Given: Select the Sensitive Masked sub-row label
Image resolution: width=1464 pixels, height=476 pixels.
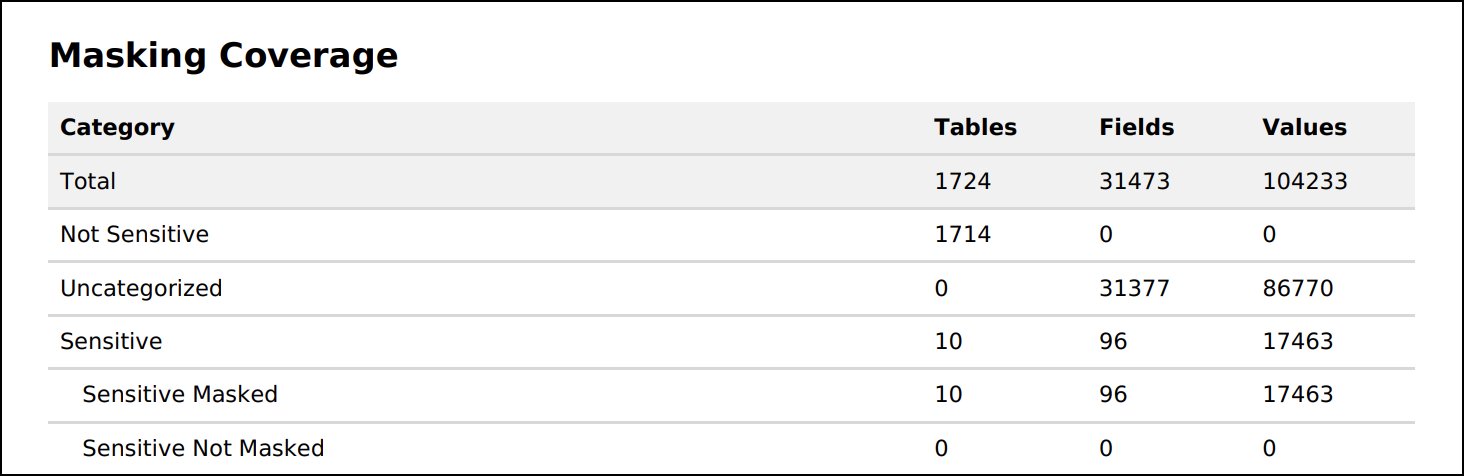Looking at the screenshot, I should 180,394.
